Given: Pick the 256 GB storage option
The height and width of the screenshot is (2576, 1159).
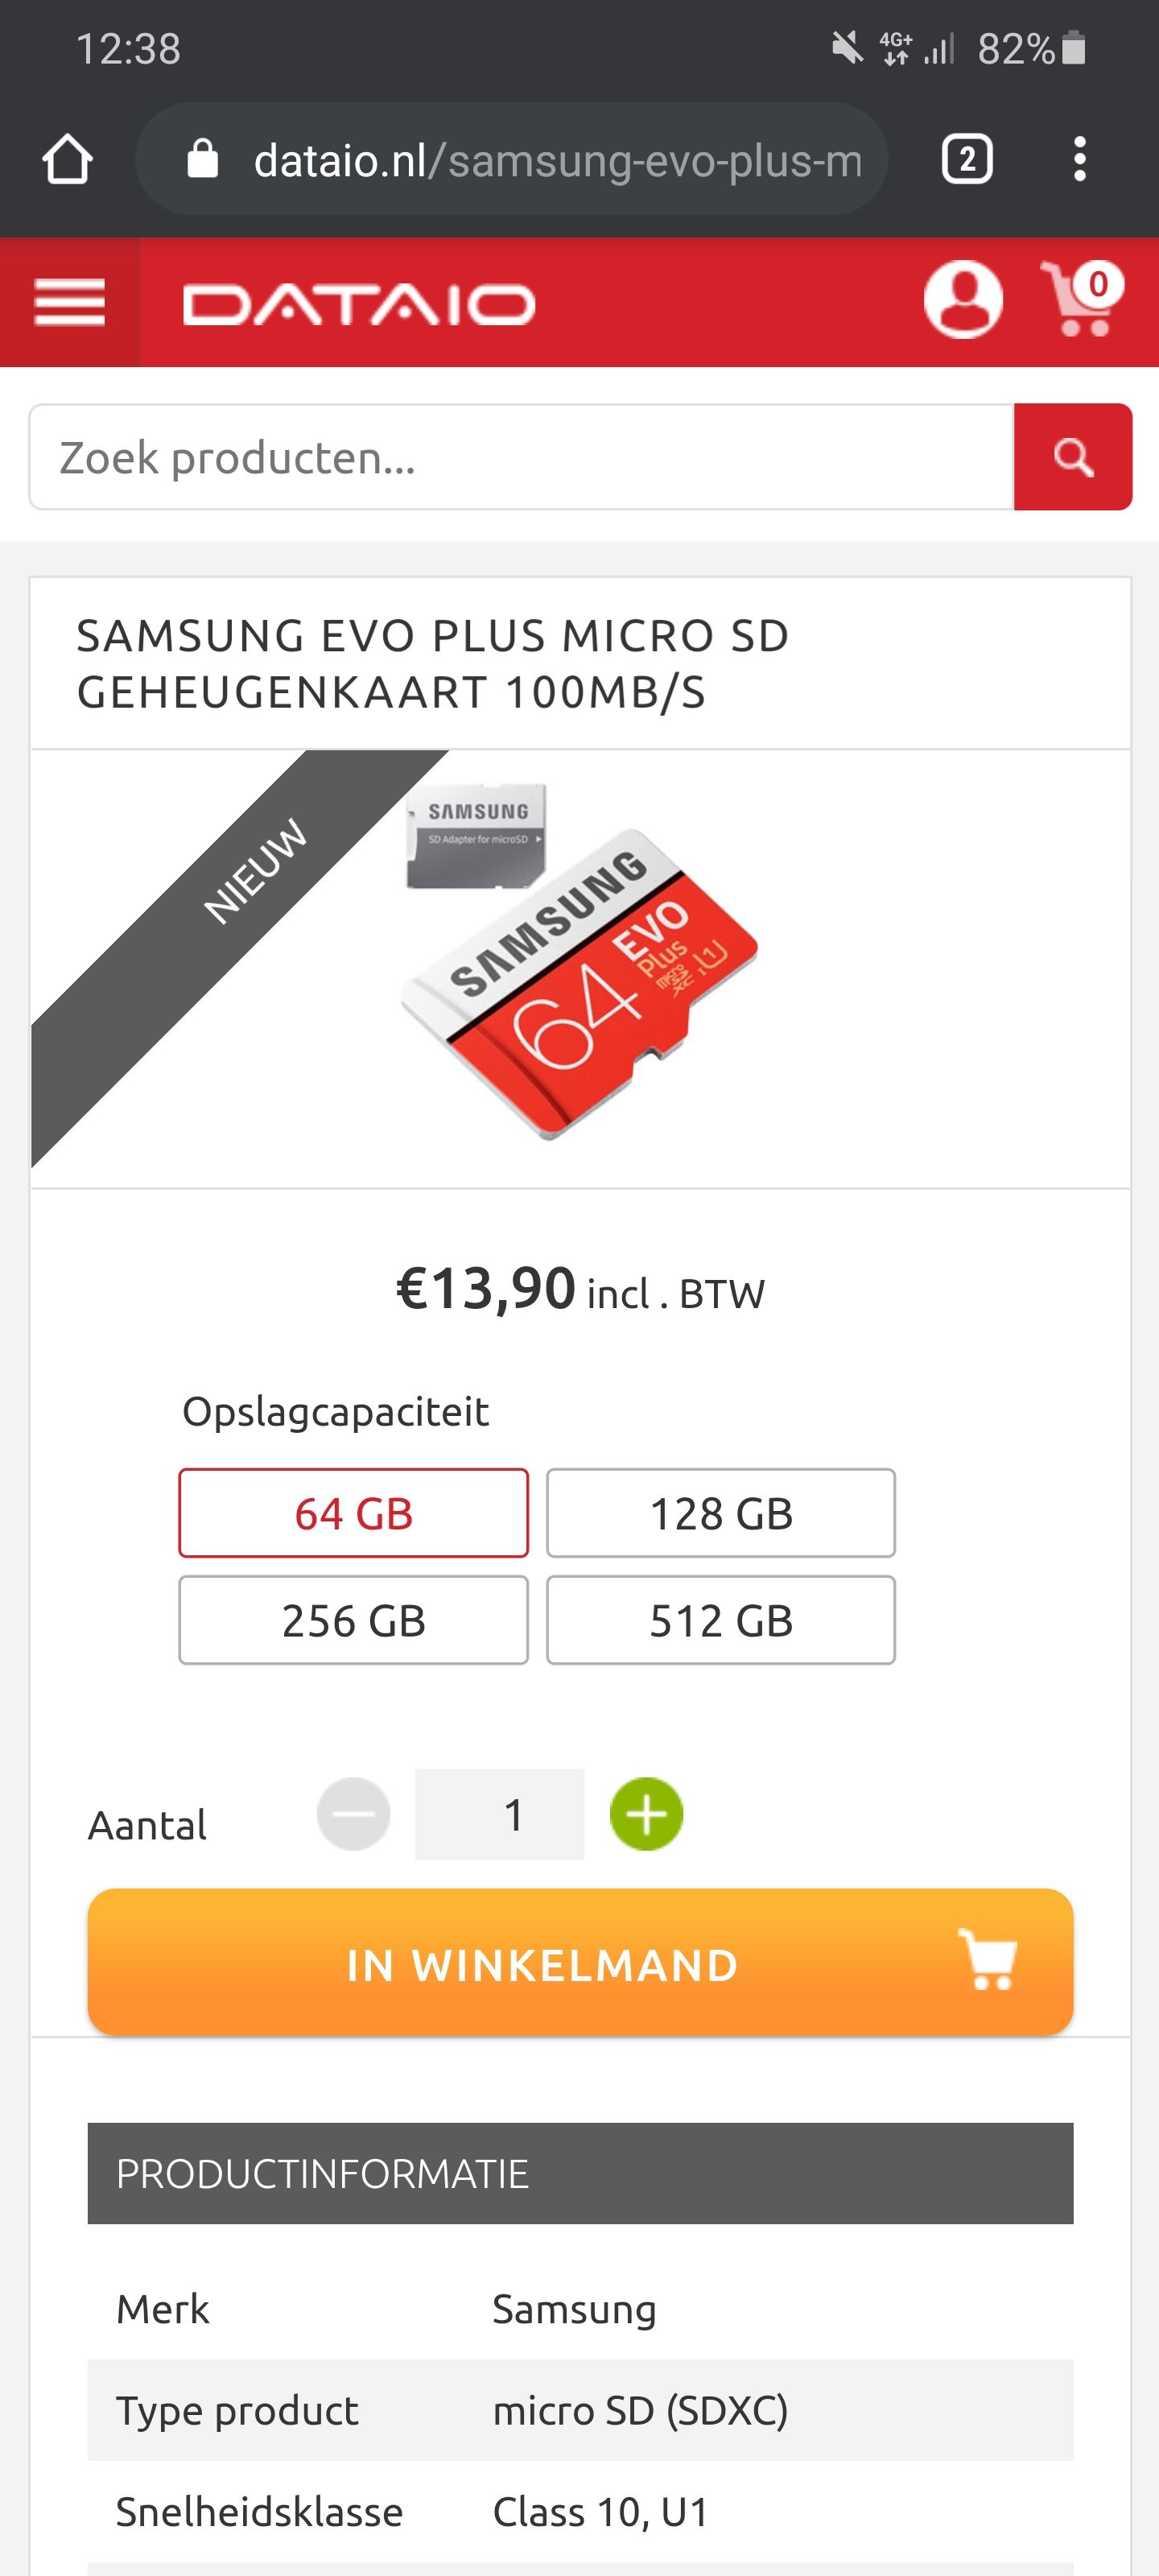Looking at the screenshot, I should point(353,1620).
